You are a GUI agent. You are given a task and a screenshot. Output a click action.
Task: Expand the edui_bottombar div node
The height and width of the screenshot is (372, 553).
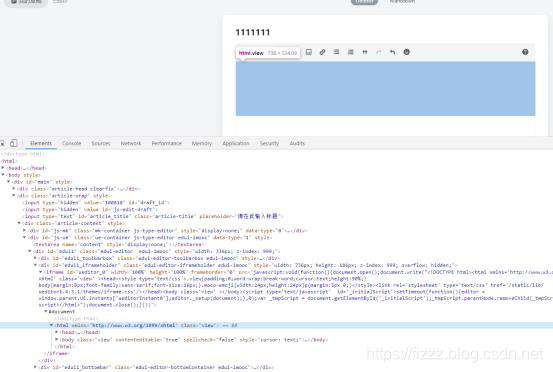tap(35, 367)
